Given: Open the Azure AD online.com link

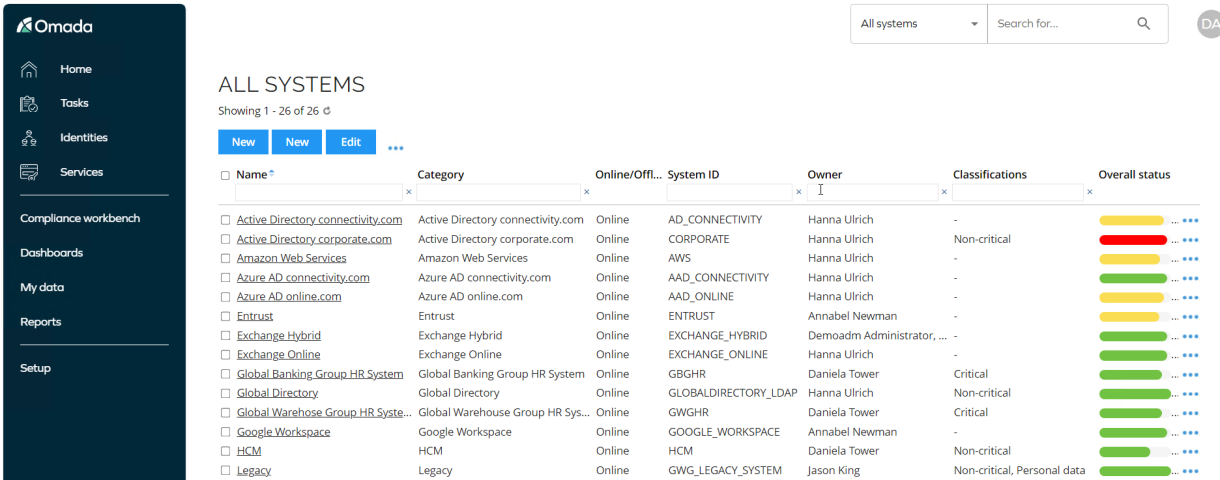Looking at the screenshot, I should [289, 297].
